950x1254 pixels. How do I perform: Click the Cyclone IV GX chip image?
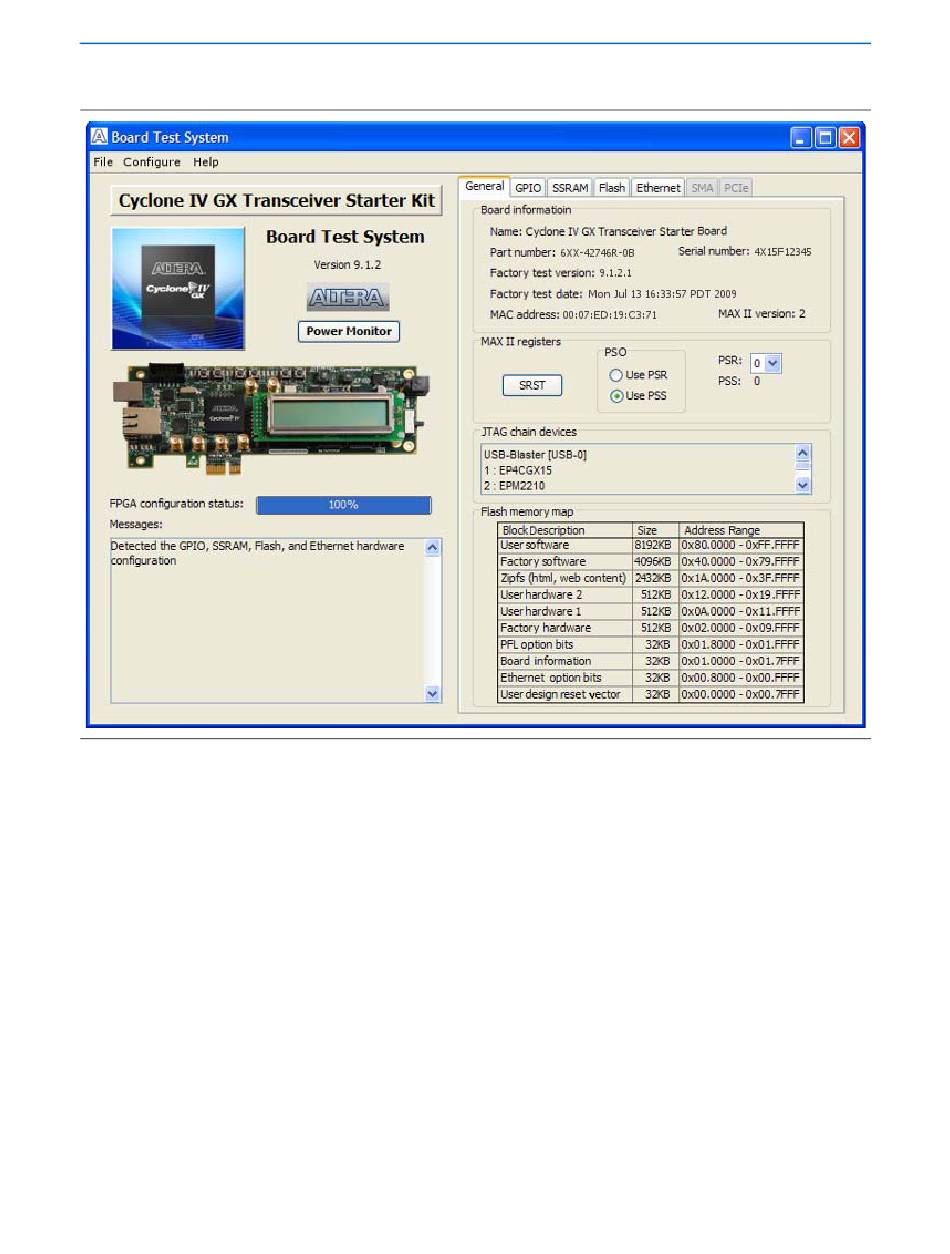[x=178, y=289]
